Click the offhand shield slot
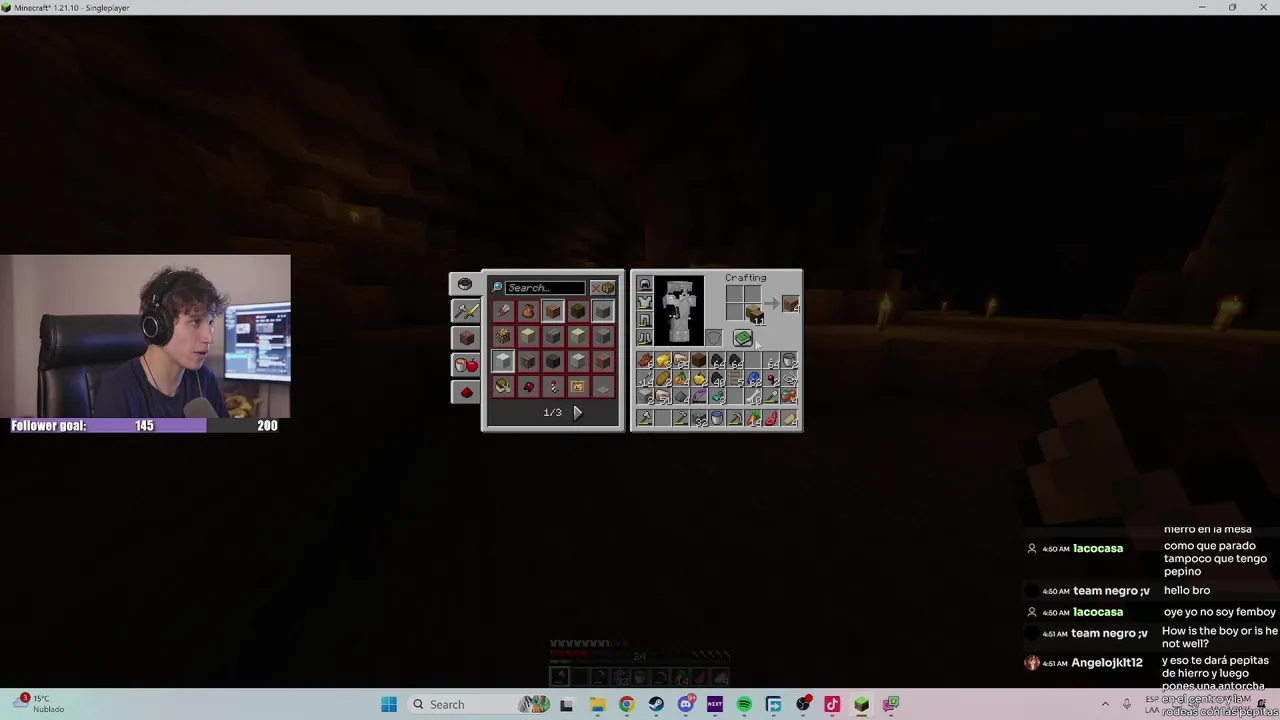Image resolution: width=1280 pixels, height=720 pixels. pyautogui.click(x=713, y=338)
